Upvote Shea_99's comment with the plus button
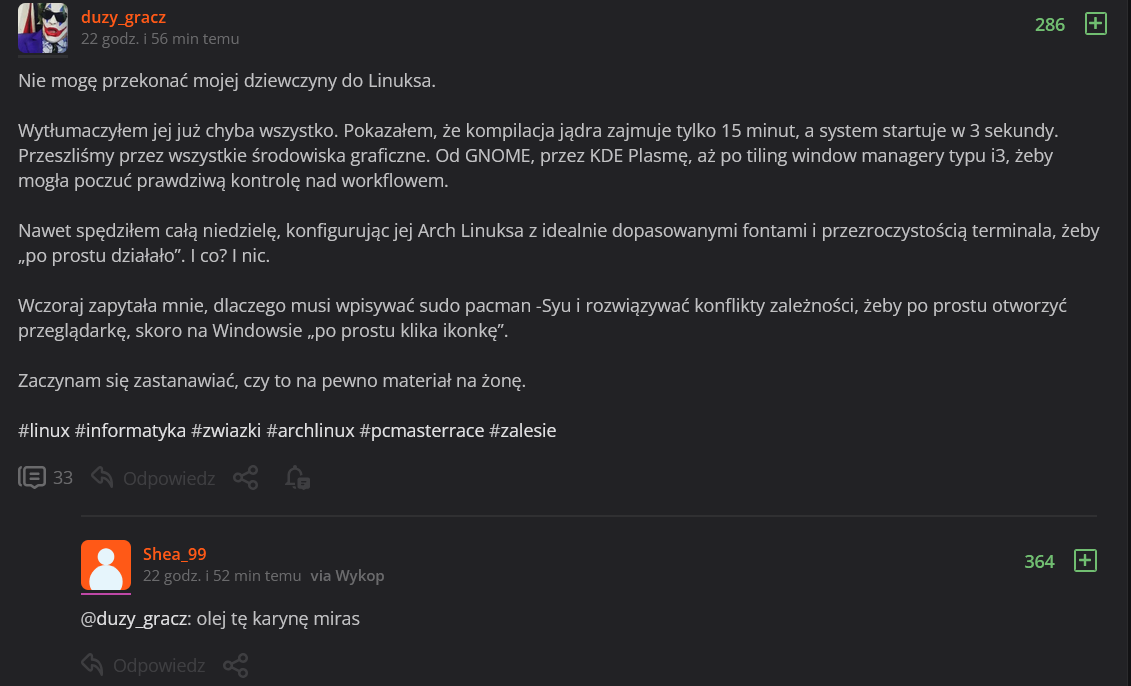Viewport: 1131px width, 686px height. pyautogui.click(x=1085, y=561)
